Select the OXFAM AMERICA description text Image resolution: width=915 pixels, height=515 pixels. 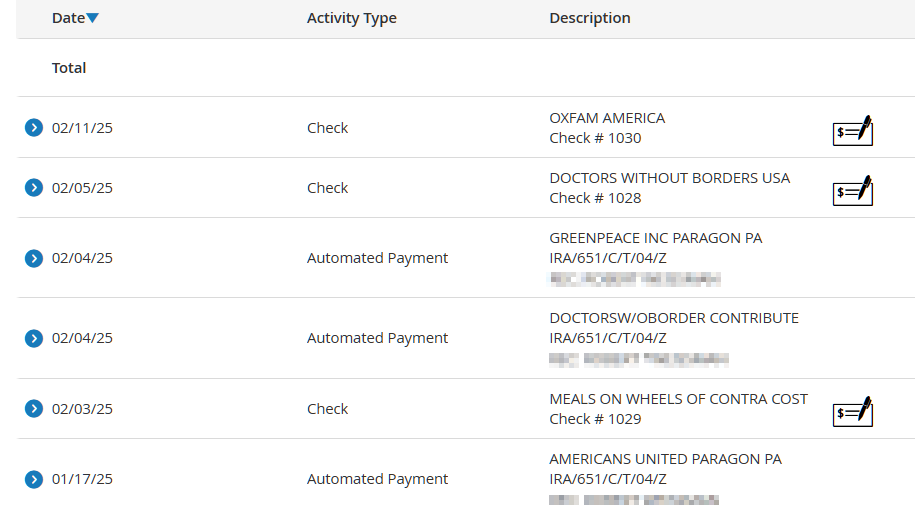coord(607,118)
